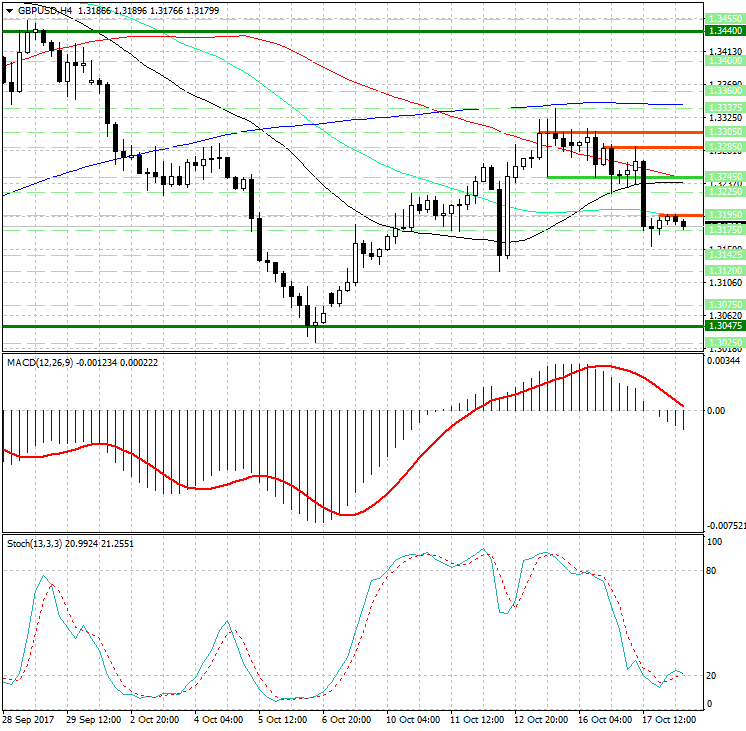Open the chart menu triangle beside GBPUSD,H4
The image size is (746, 731).
10,11
